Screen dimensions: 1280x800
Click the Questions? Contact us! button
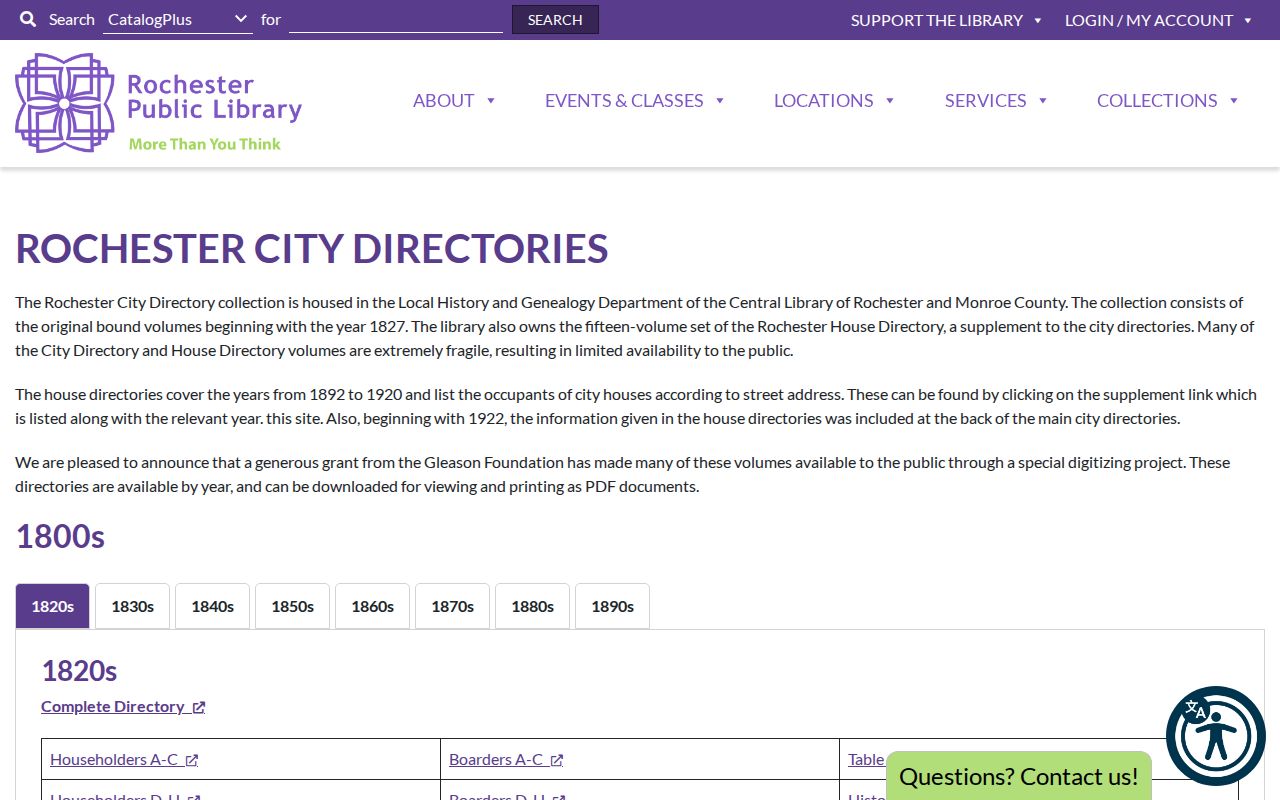point(1019,776)
